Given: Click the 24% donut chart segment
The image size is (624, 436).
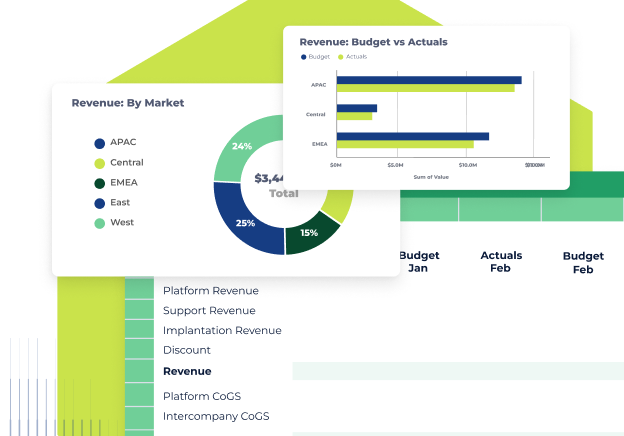Looking at the screenshot, I should (x=242, y=146).
